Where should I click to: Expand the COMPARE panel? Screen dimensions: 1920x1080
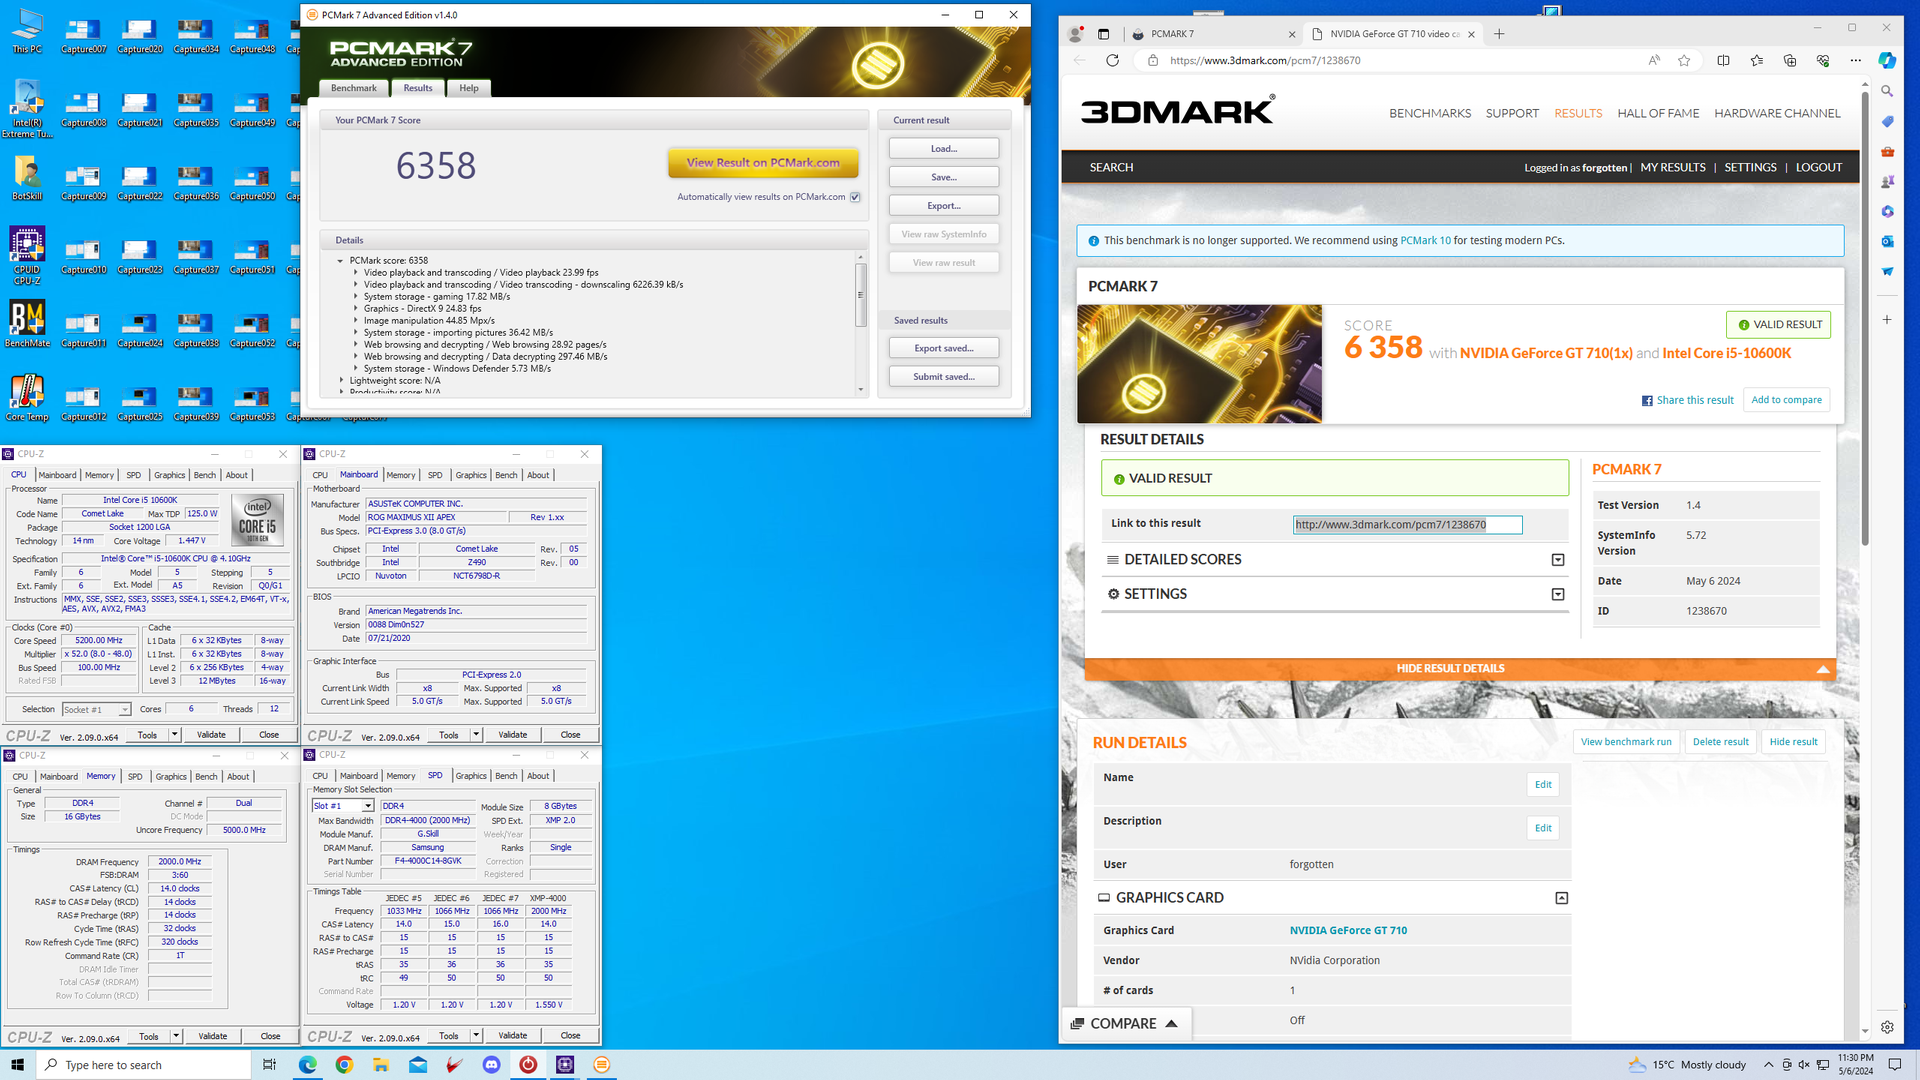(x=1124, y=1023)
